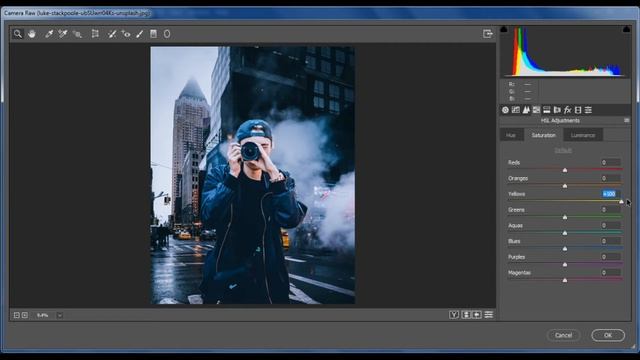Select the Hand tool
The height and width of the screenshot is (360, 640).
(32, 34)
